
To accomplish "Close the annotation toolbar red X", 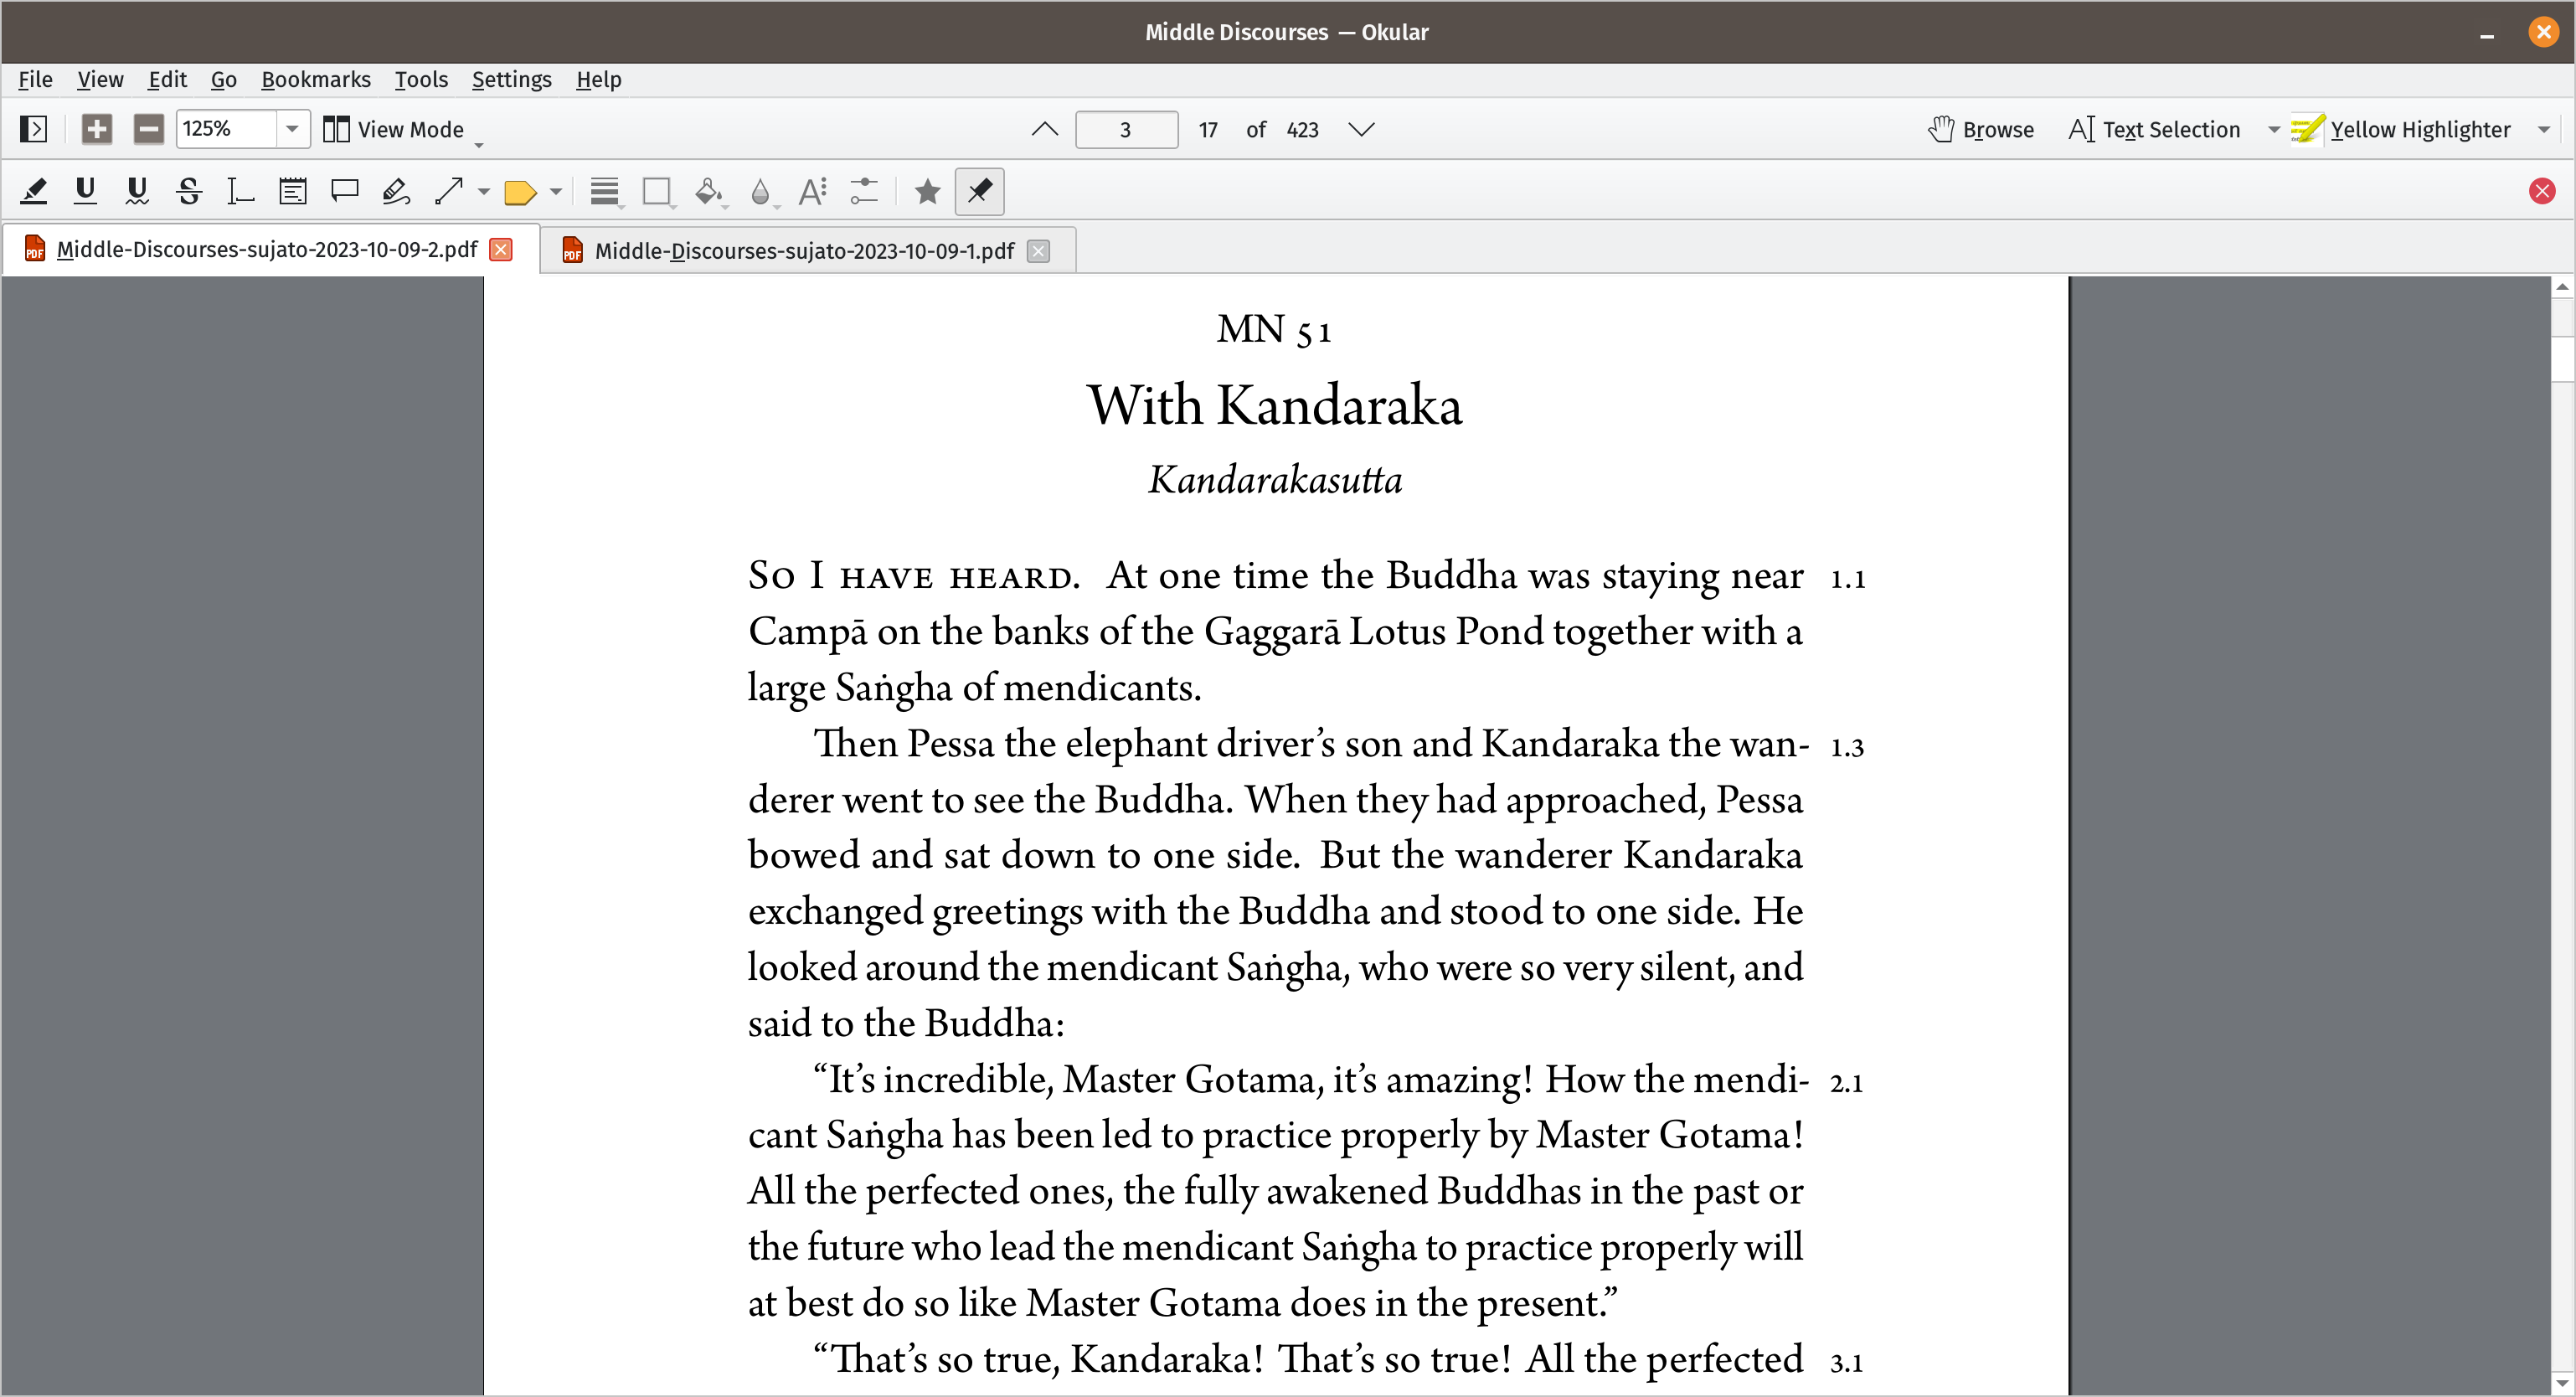I will pos(2542,191).
